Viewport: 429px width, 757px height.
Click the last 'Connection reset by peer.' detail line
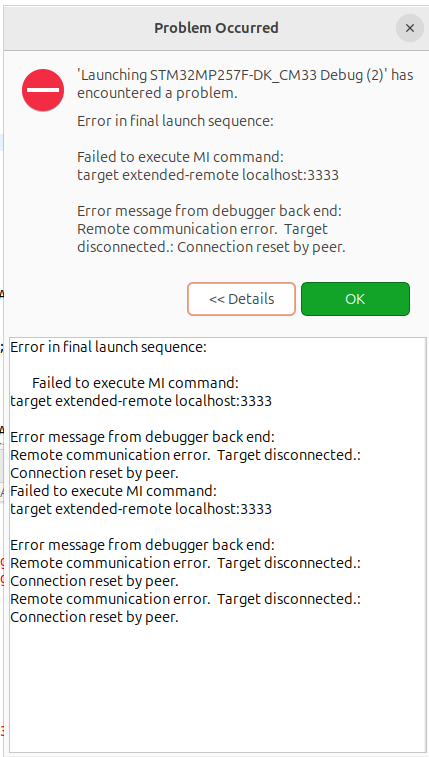[x=95, y=617]
